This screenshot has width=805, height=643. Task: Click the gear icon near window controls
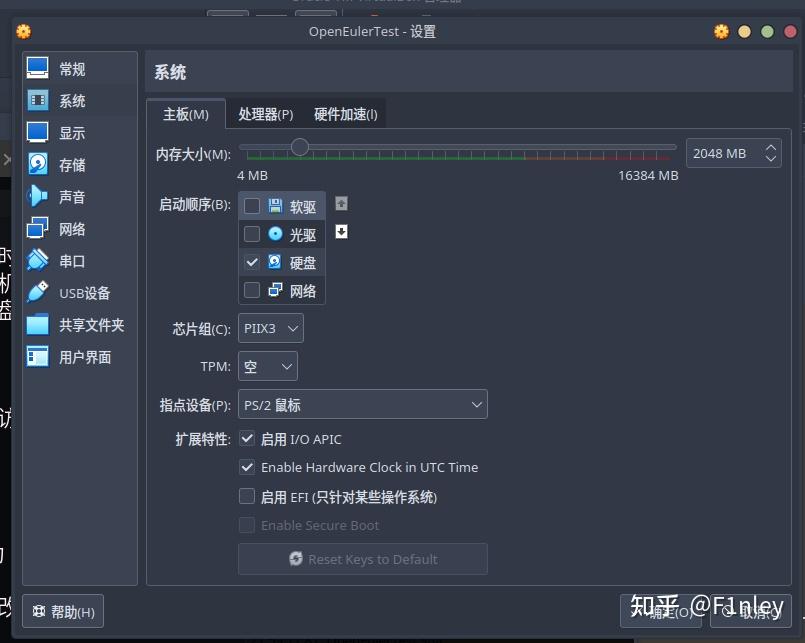pos(721,32)
